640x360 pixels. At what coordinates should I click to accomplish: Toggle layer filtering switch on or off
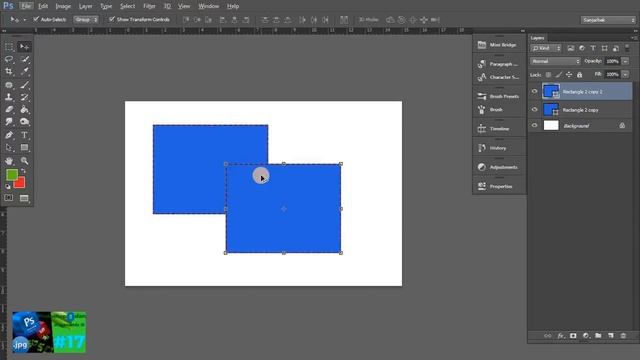coord(627,49)
